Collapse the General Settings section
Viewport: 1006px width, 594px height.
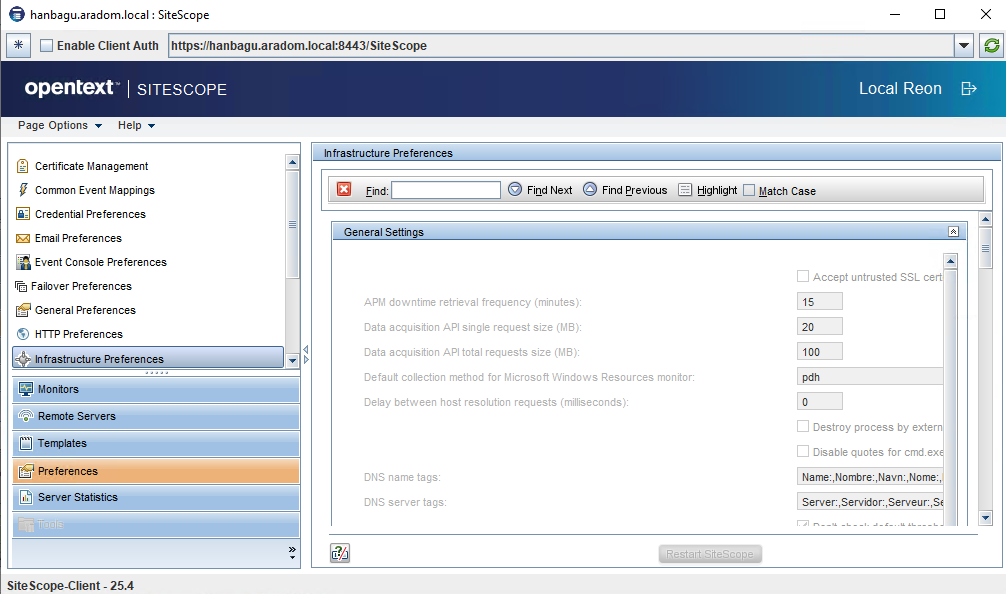click(x=953, y=232)
